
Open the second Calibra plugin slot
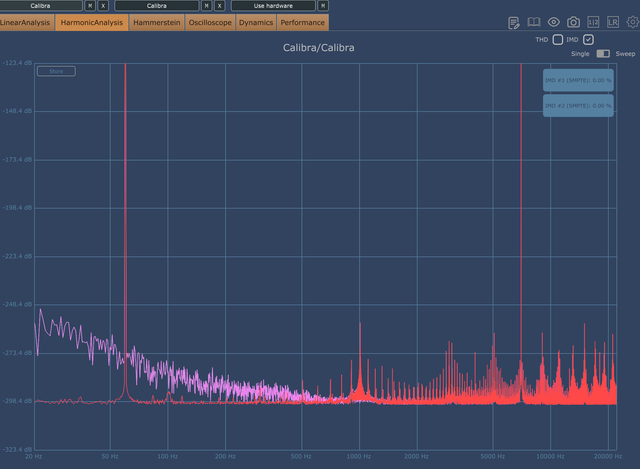(x=157, y=6)
